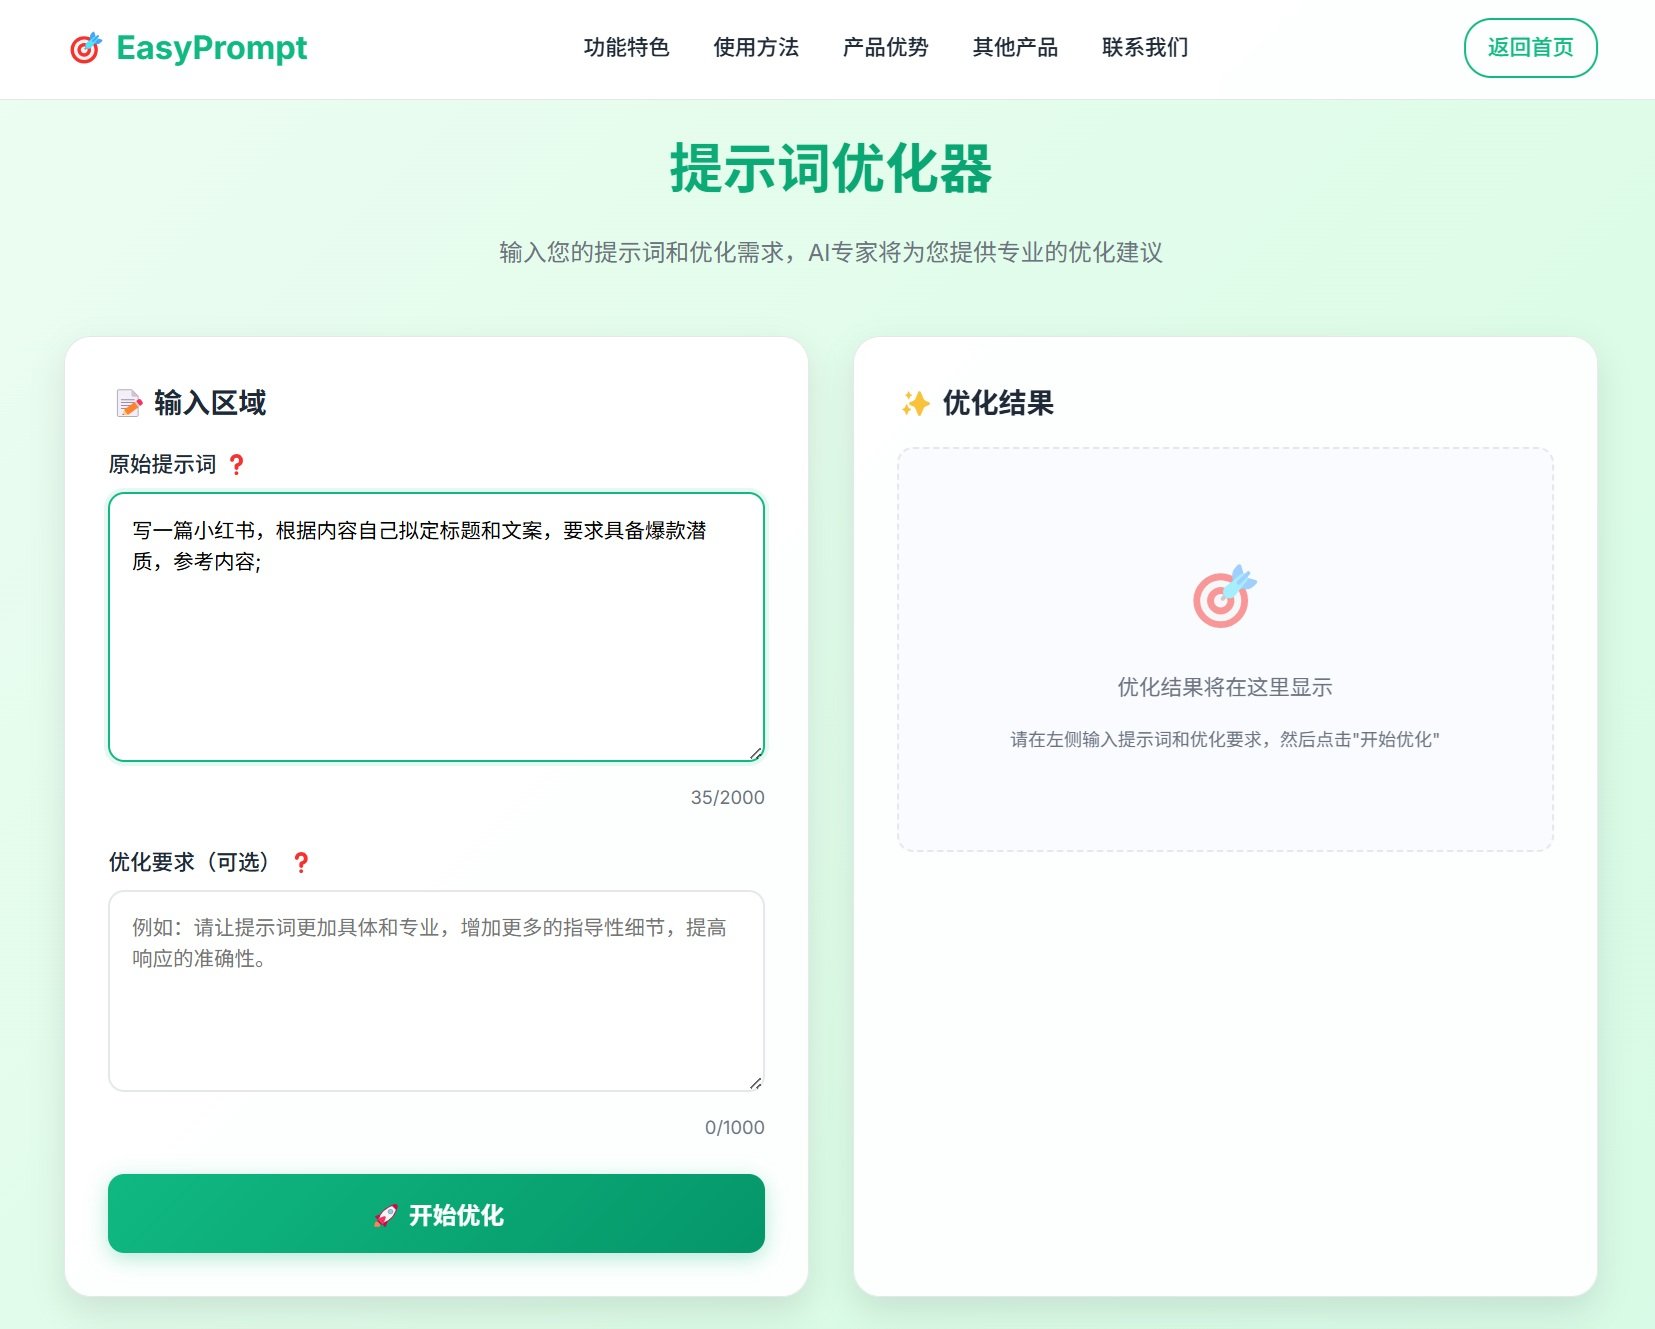Click inside the 原始提示词 text area
This screenshot has width=1655, height=1329.
pyautogui.click(x=435, y=627)
